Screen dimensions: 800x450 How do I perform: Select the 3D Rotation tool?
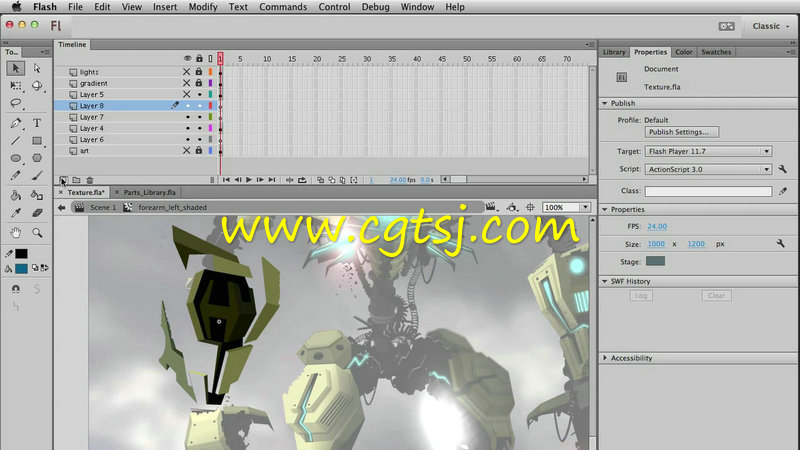point(37,86)
